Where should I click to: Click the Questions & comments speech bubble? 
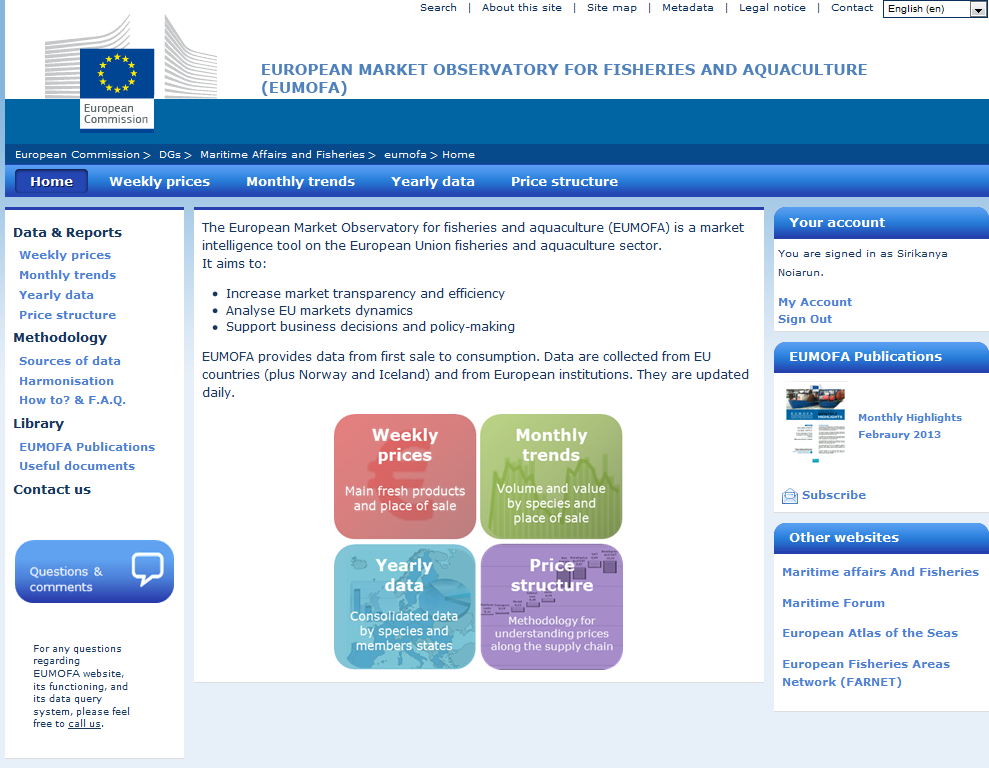click(x=148, y=569)
